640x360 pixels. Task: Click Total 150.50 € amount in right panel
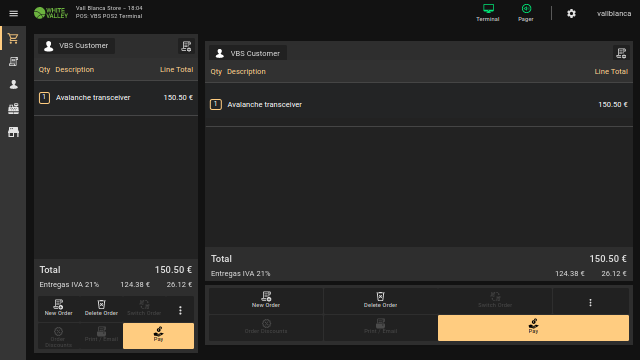[x=608, y=259]
